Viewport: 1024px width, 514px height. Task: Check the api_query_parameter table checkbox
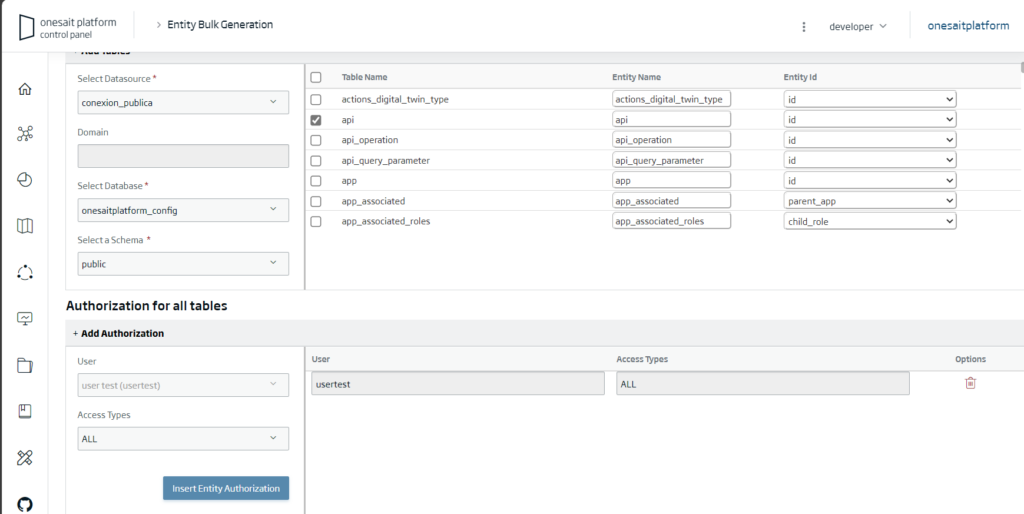click(x=316, y=161)
